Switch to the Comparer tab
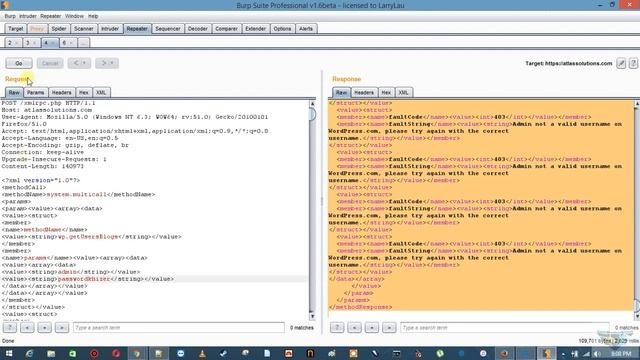The height and width of the screenshot is (360, 640). [226, 29]
